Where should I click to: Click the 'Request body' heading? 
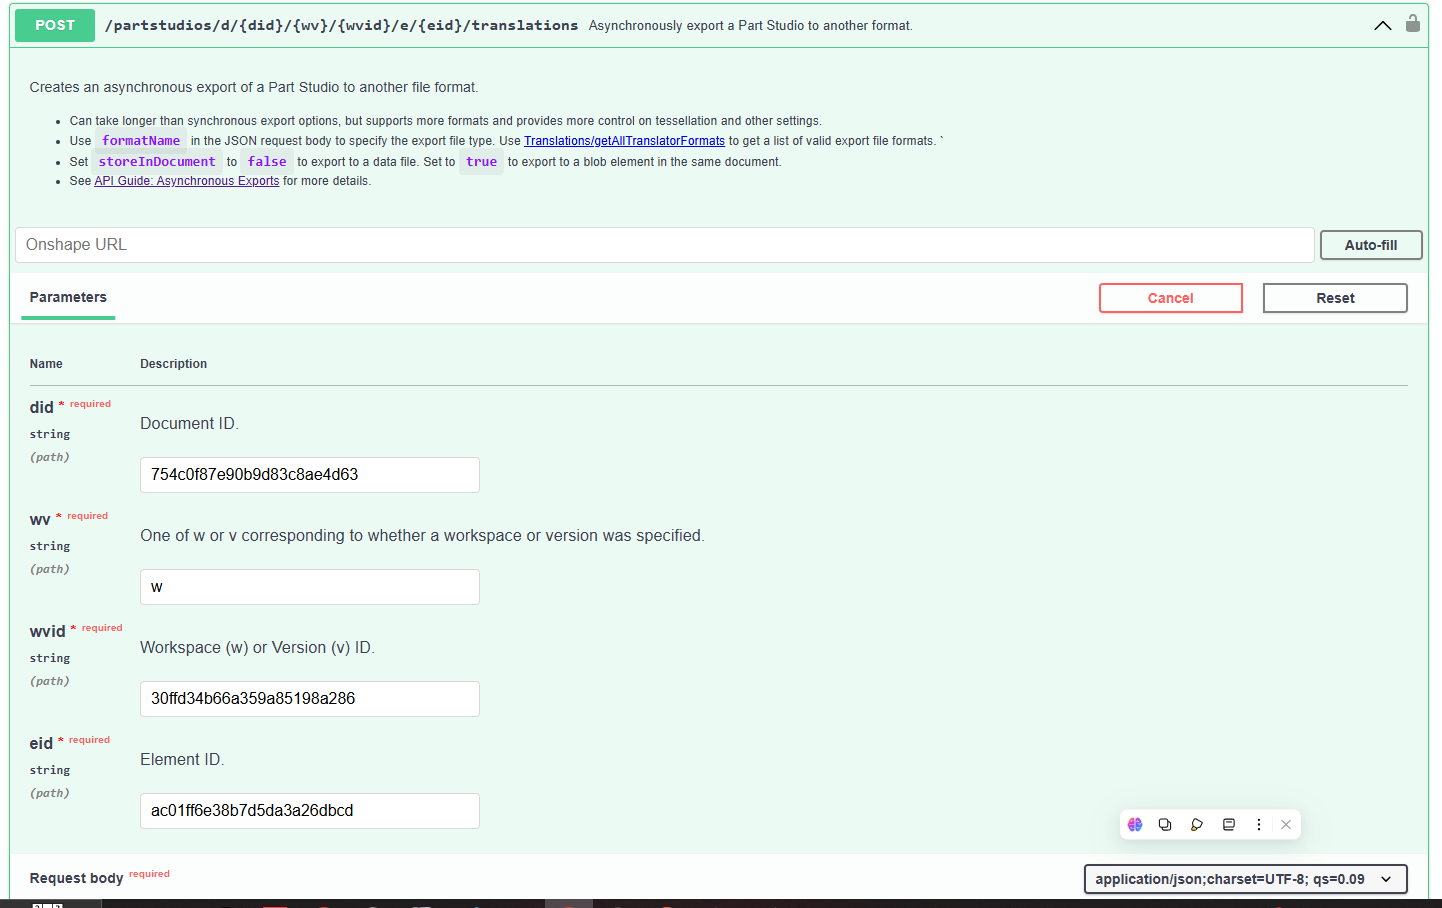76,878
